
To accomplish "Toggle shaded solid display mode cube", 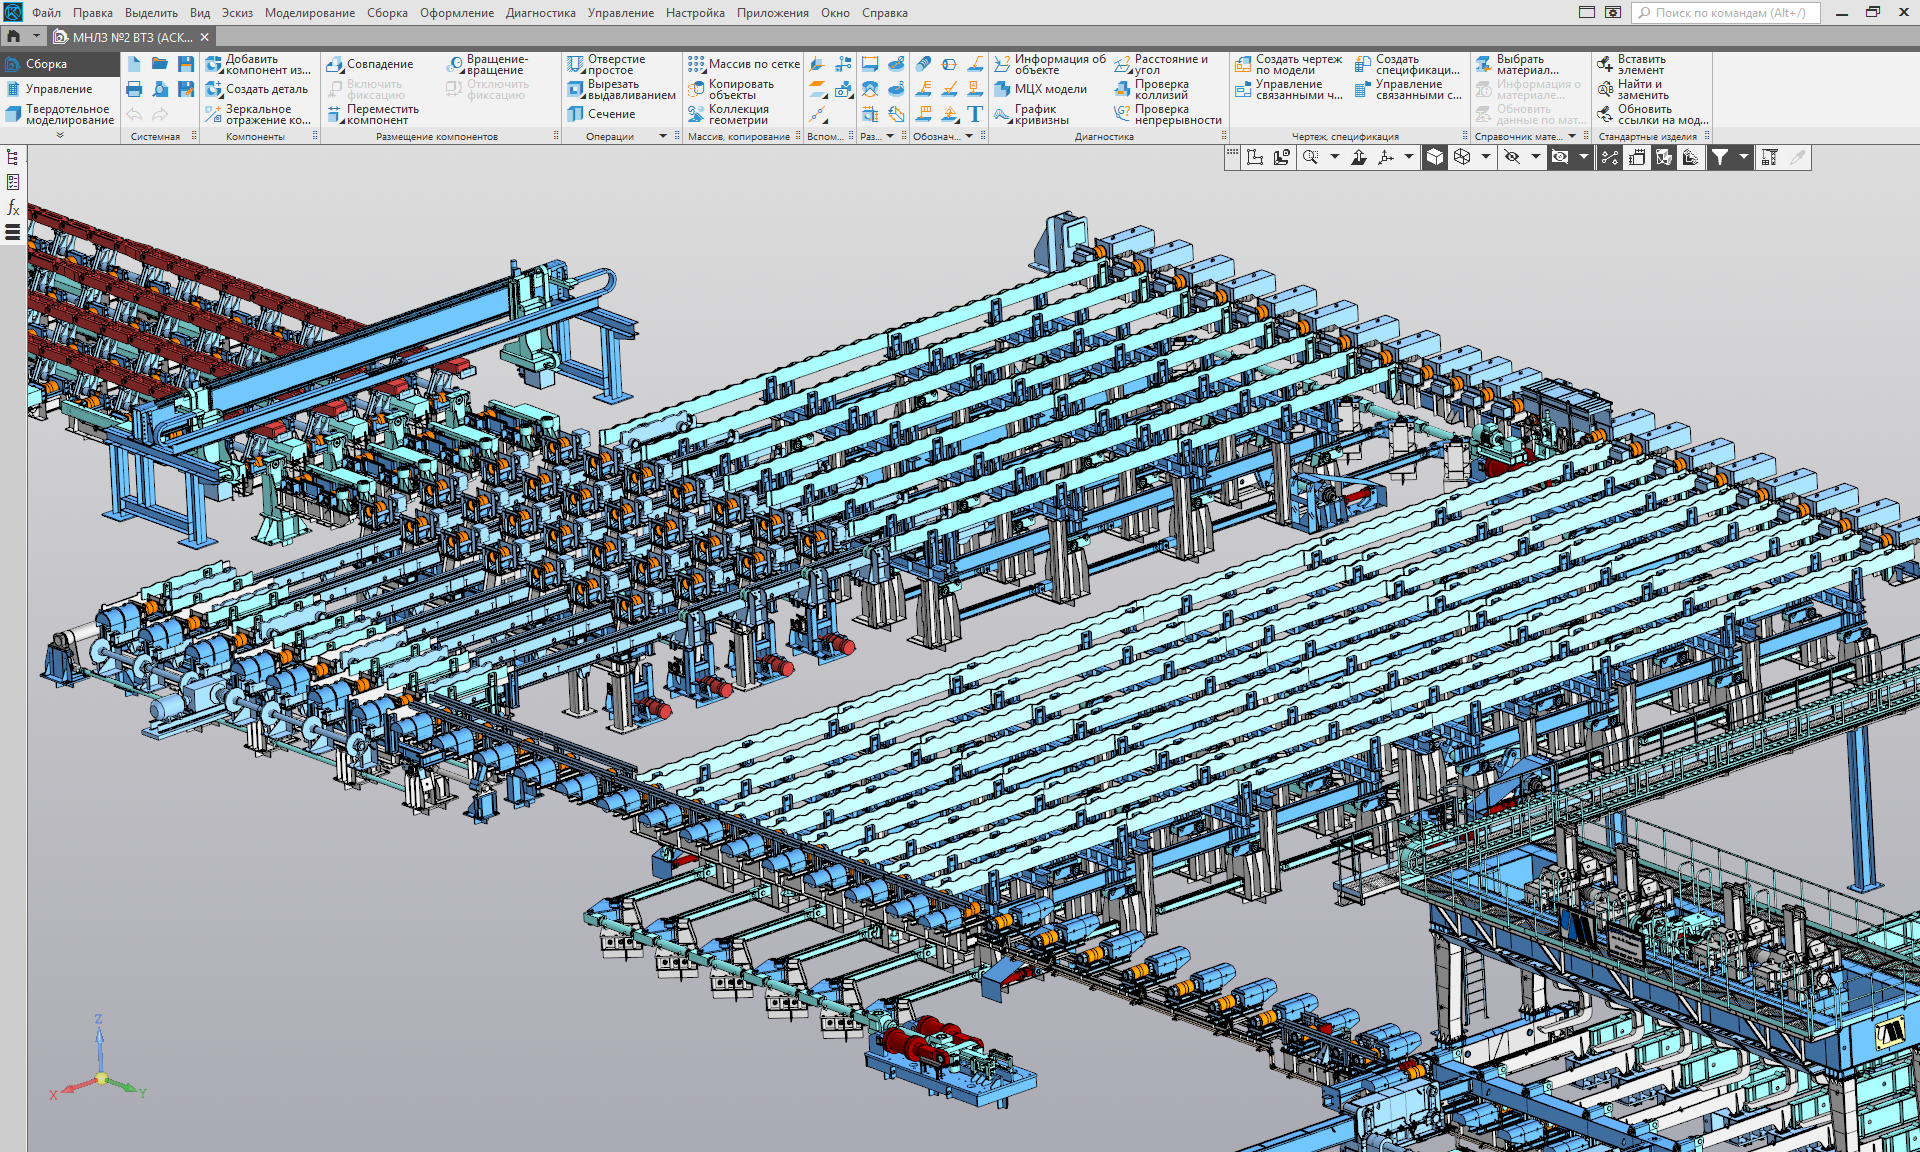I will [x=1435, y=157].
